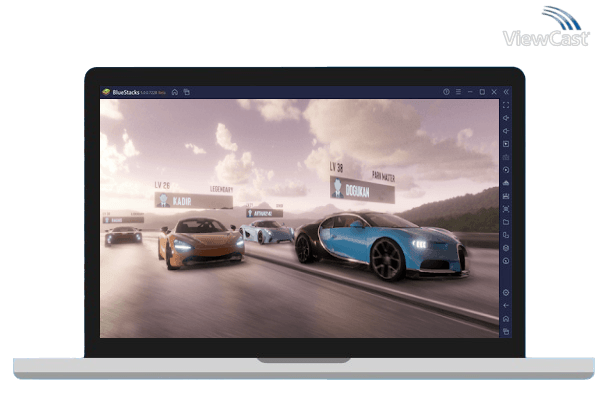The width and height of the screenshot is (602, 414).
Task: Open BlueStacks settings gear icon
Action: coord(506,292)
